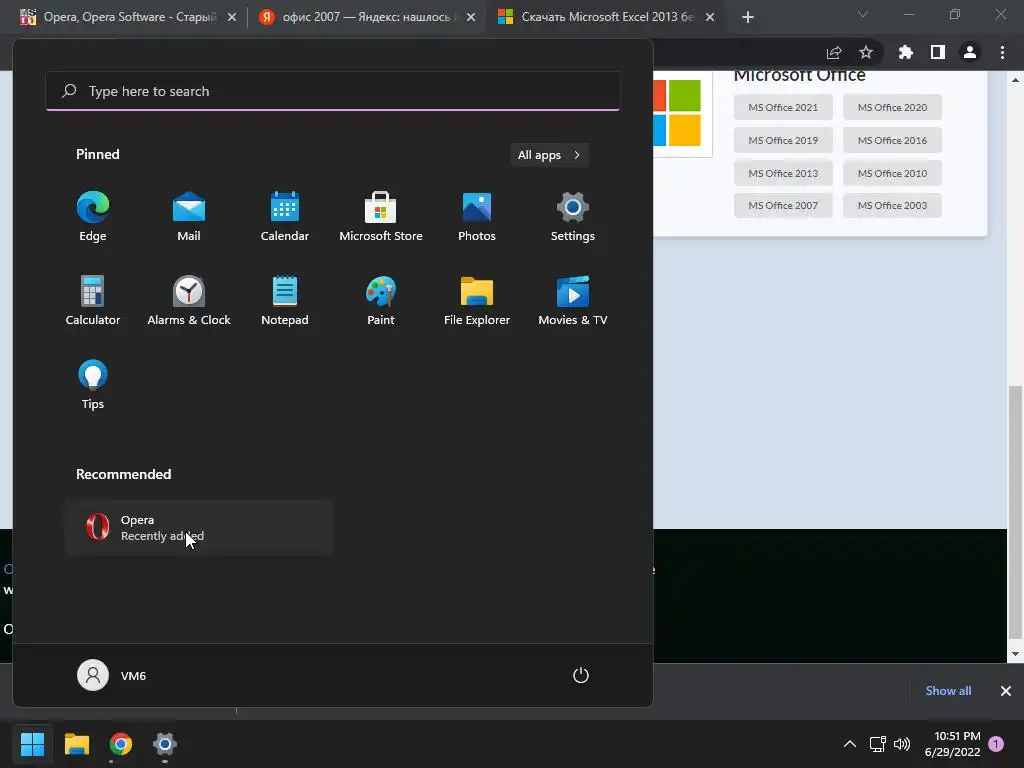Open Microsoft Store from pinned apps

[x=381, y=217]
